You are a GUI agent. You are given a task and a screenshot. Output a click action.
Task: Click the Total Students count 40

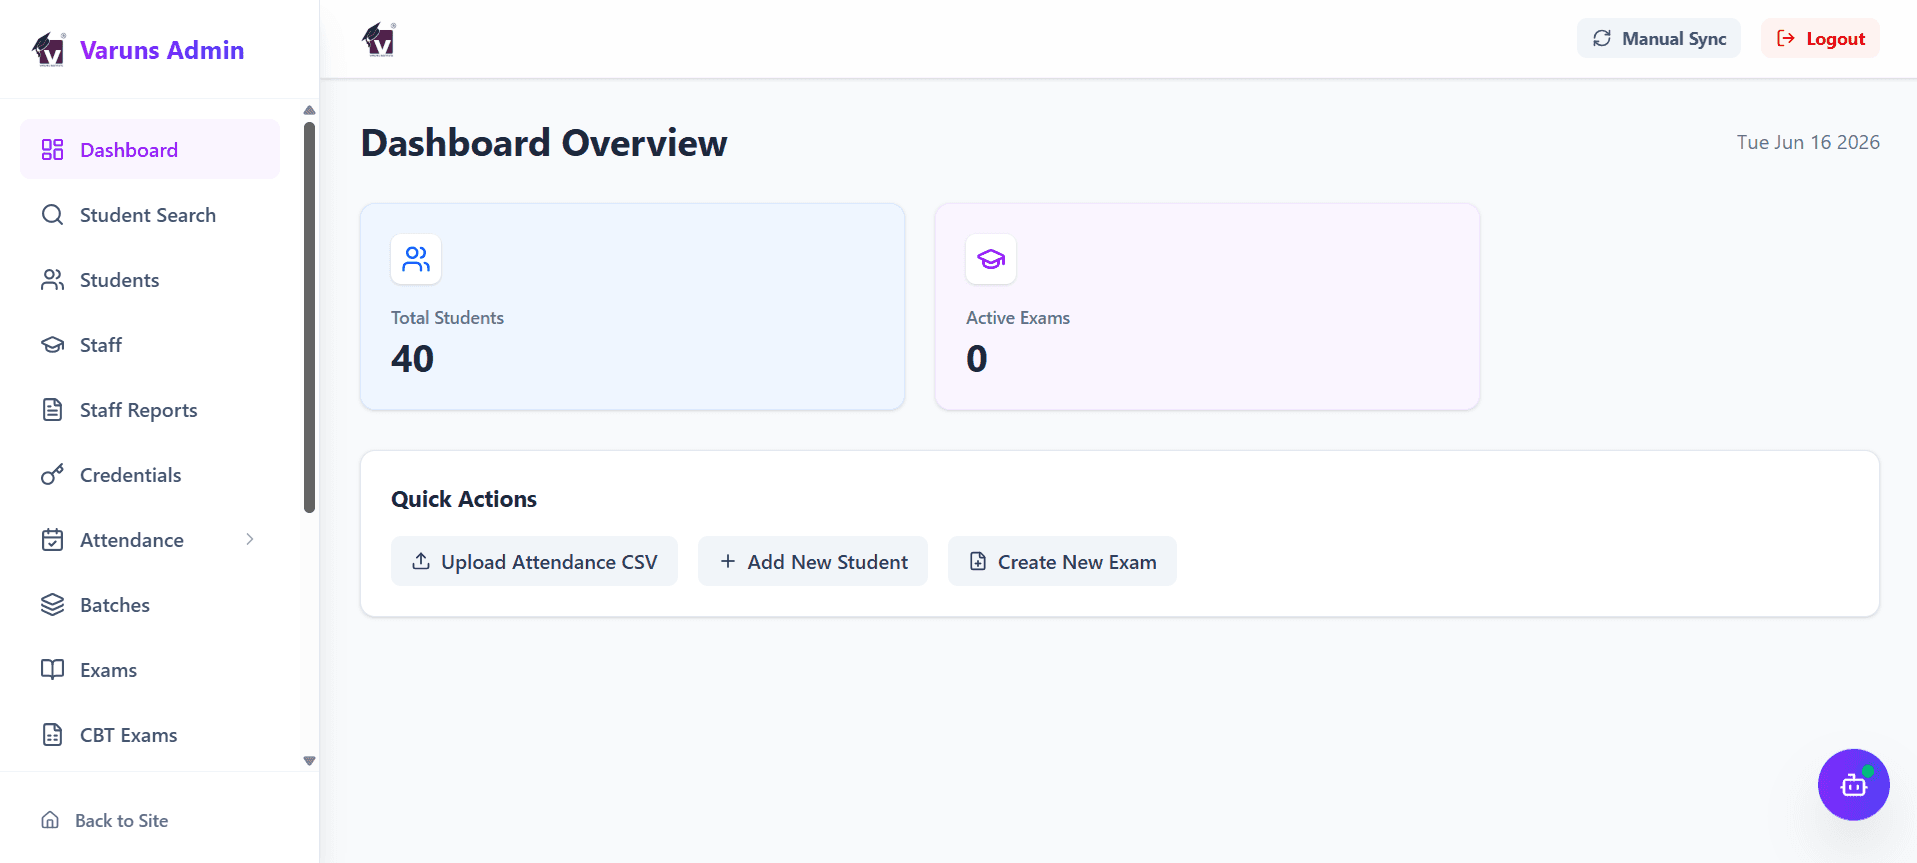point(412,359)
